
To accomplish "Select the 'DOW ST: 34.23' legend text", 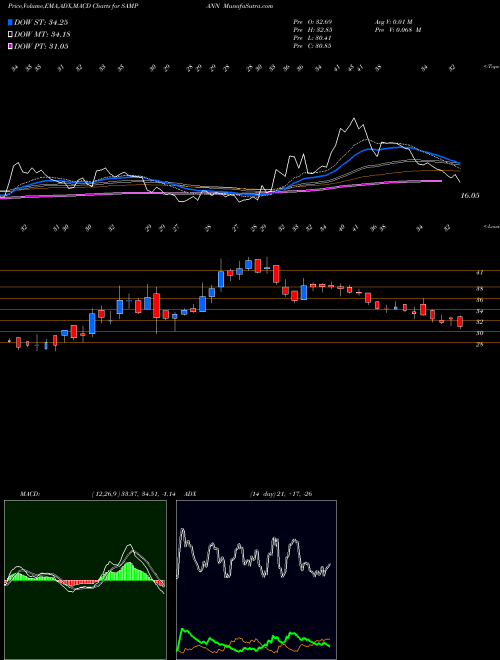I will (41, 22).
